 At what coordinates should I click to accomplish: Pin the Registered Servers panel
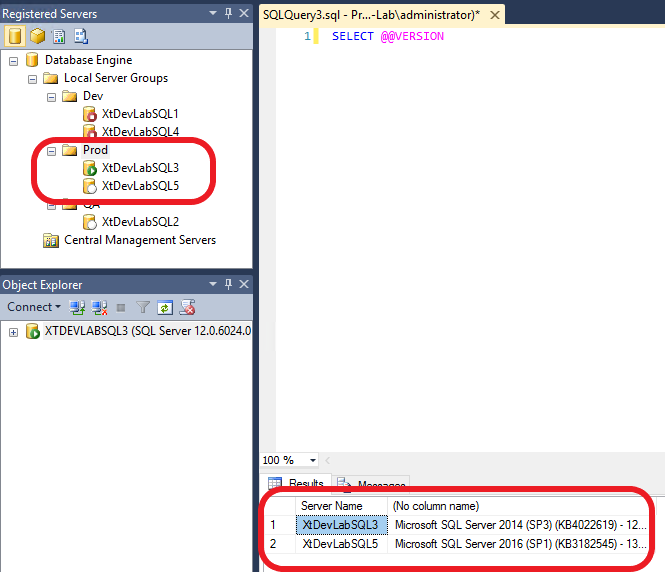pyautogui.click(x=228, y=13)
